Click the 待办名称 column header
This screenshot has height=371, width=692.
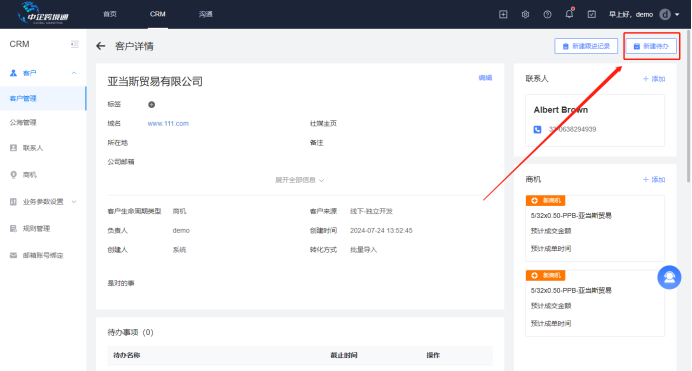click(x=127, y=355)
